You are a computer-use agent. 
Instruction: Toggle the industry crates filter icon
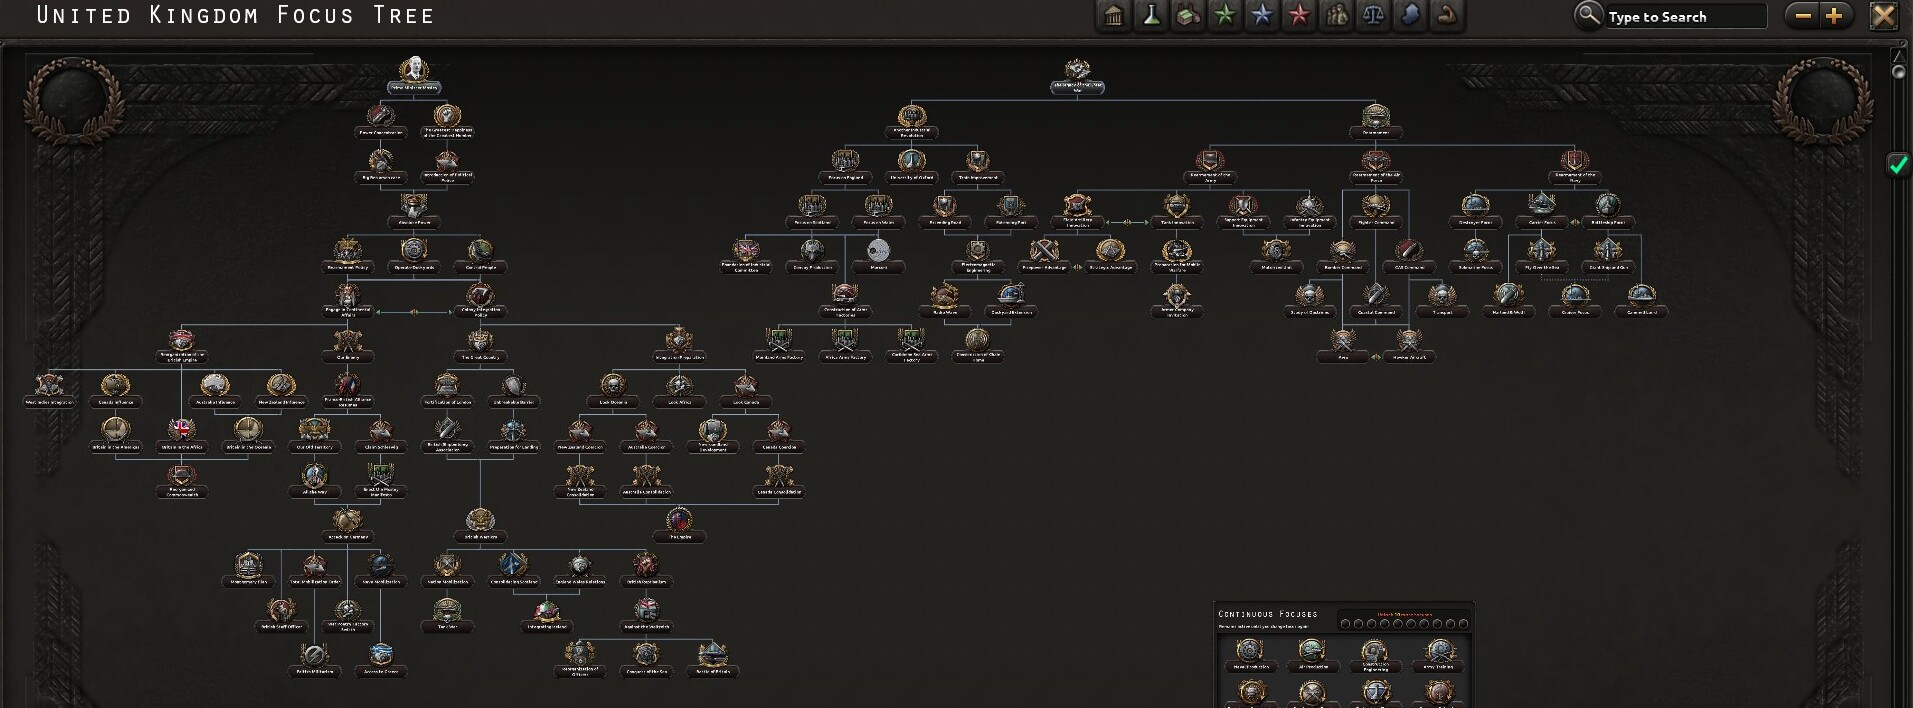click(x=1188, y=16)
